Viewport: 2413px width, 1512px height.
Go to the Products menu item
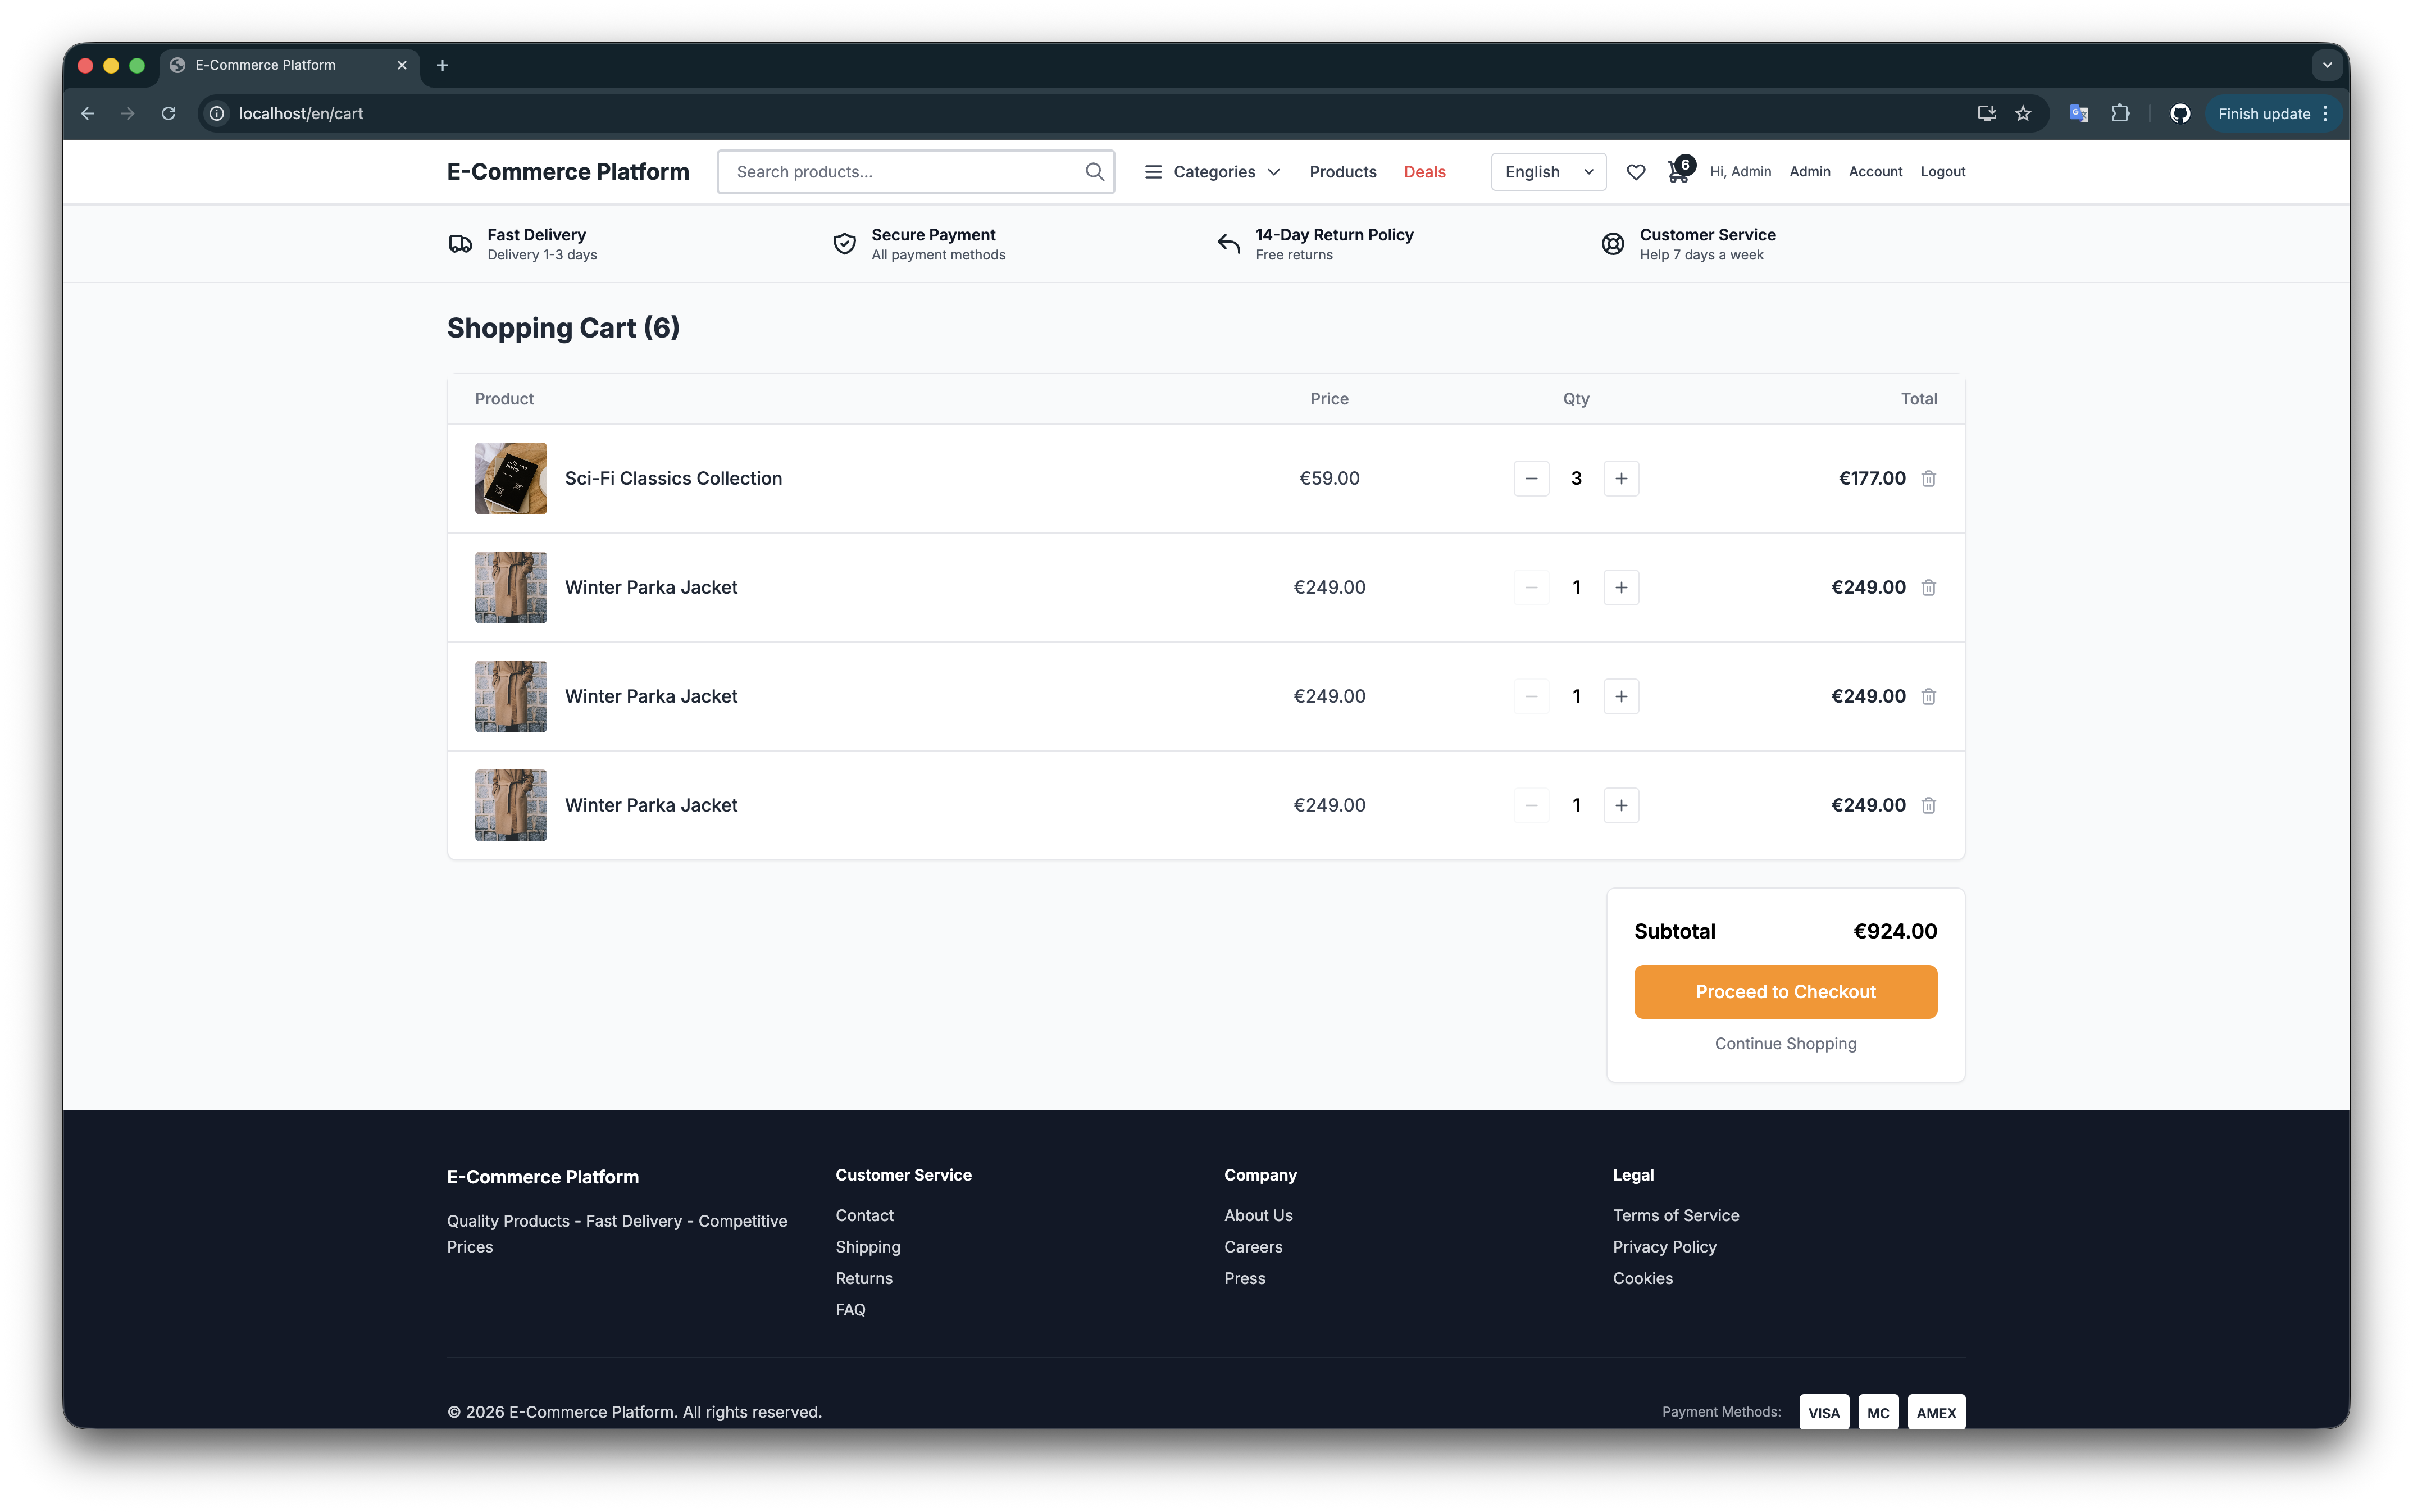click(x=1342, y=172)
